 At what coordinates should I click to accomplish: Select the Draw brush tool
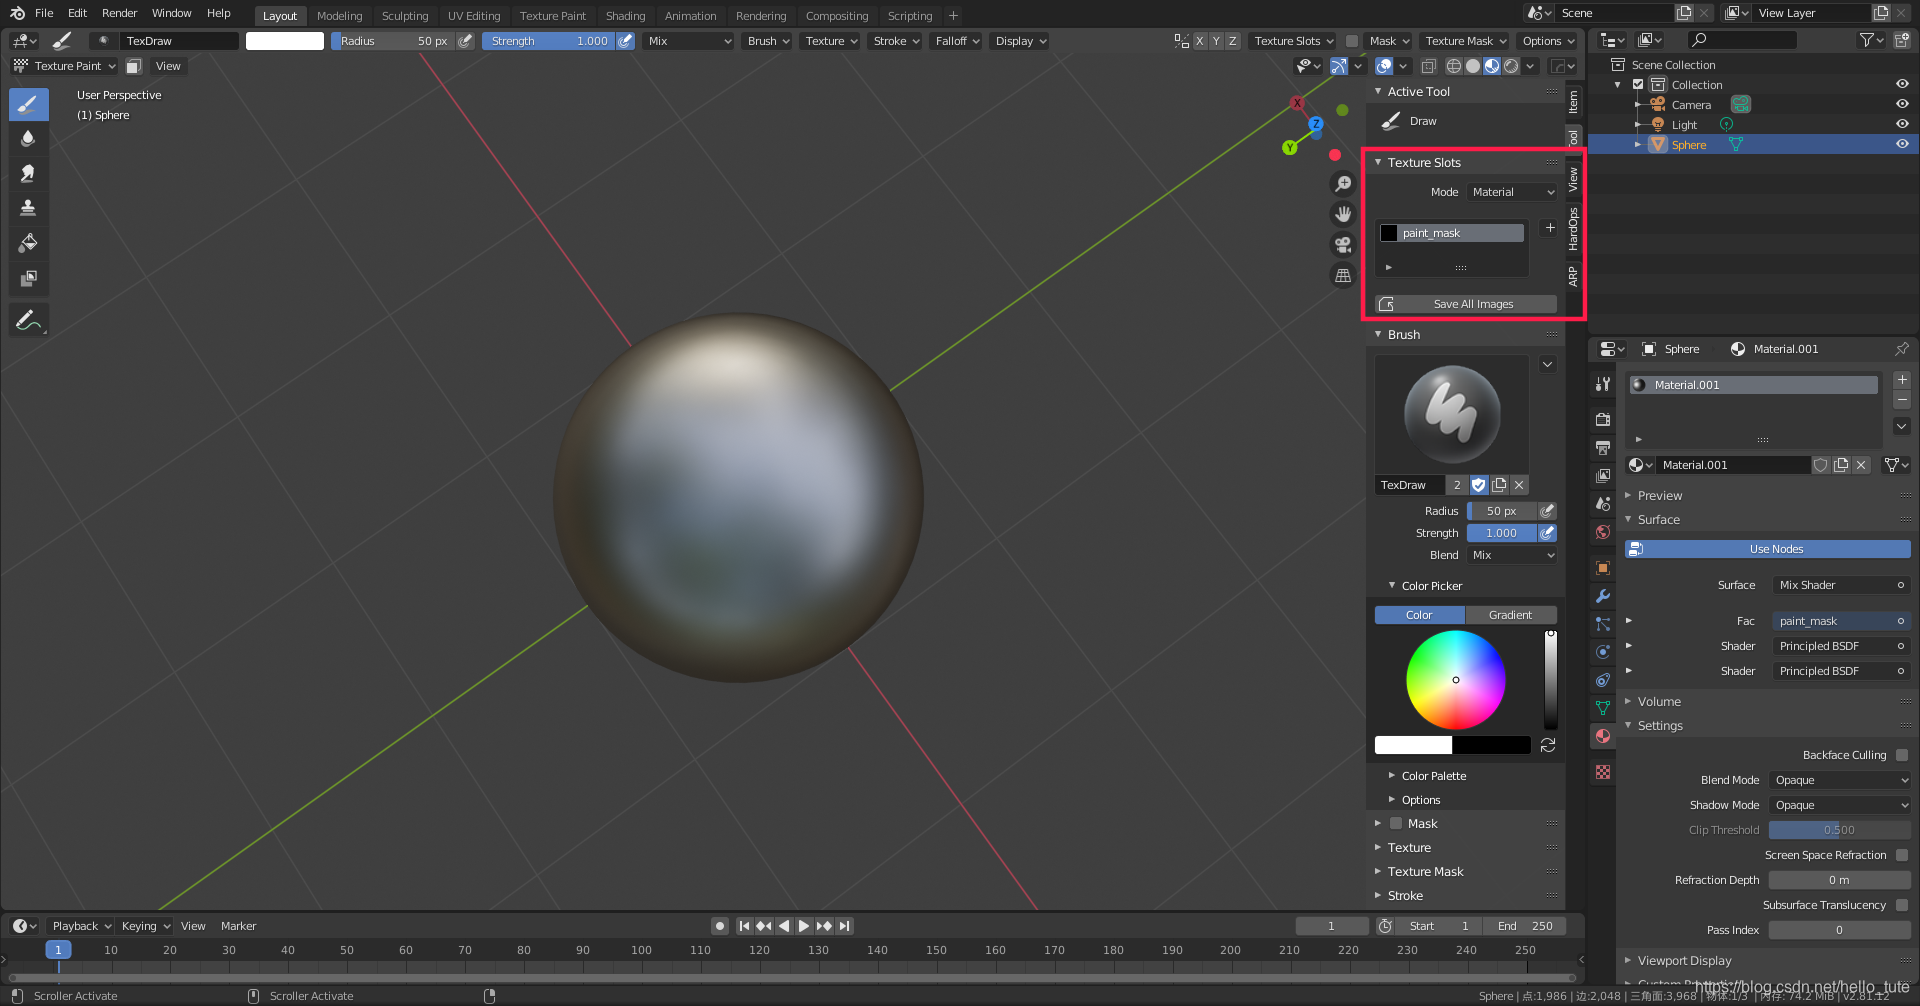click(x=28, y=104)
